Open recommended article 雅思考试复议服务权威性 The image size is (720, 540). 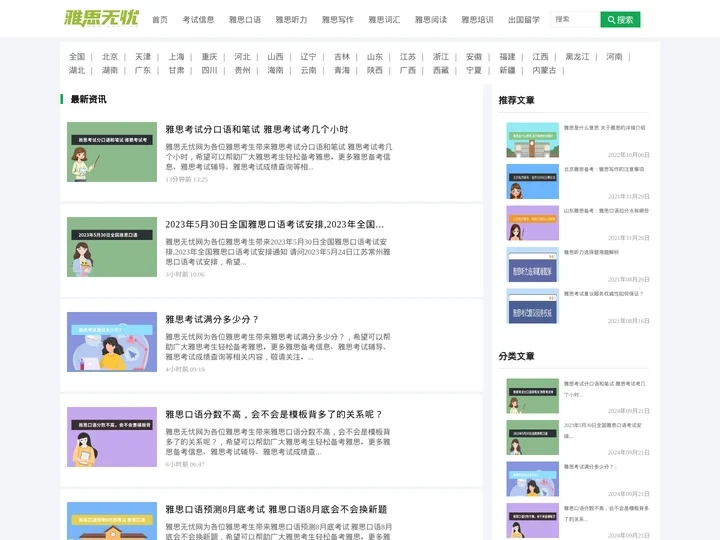pos(603,293)
